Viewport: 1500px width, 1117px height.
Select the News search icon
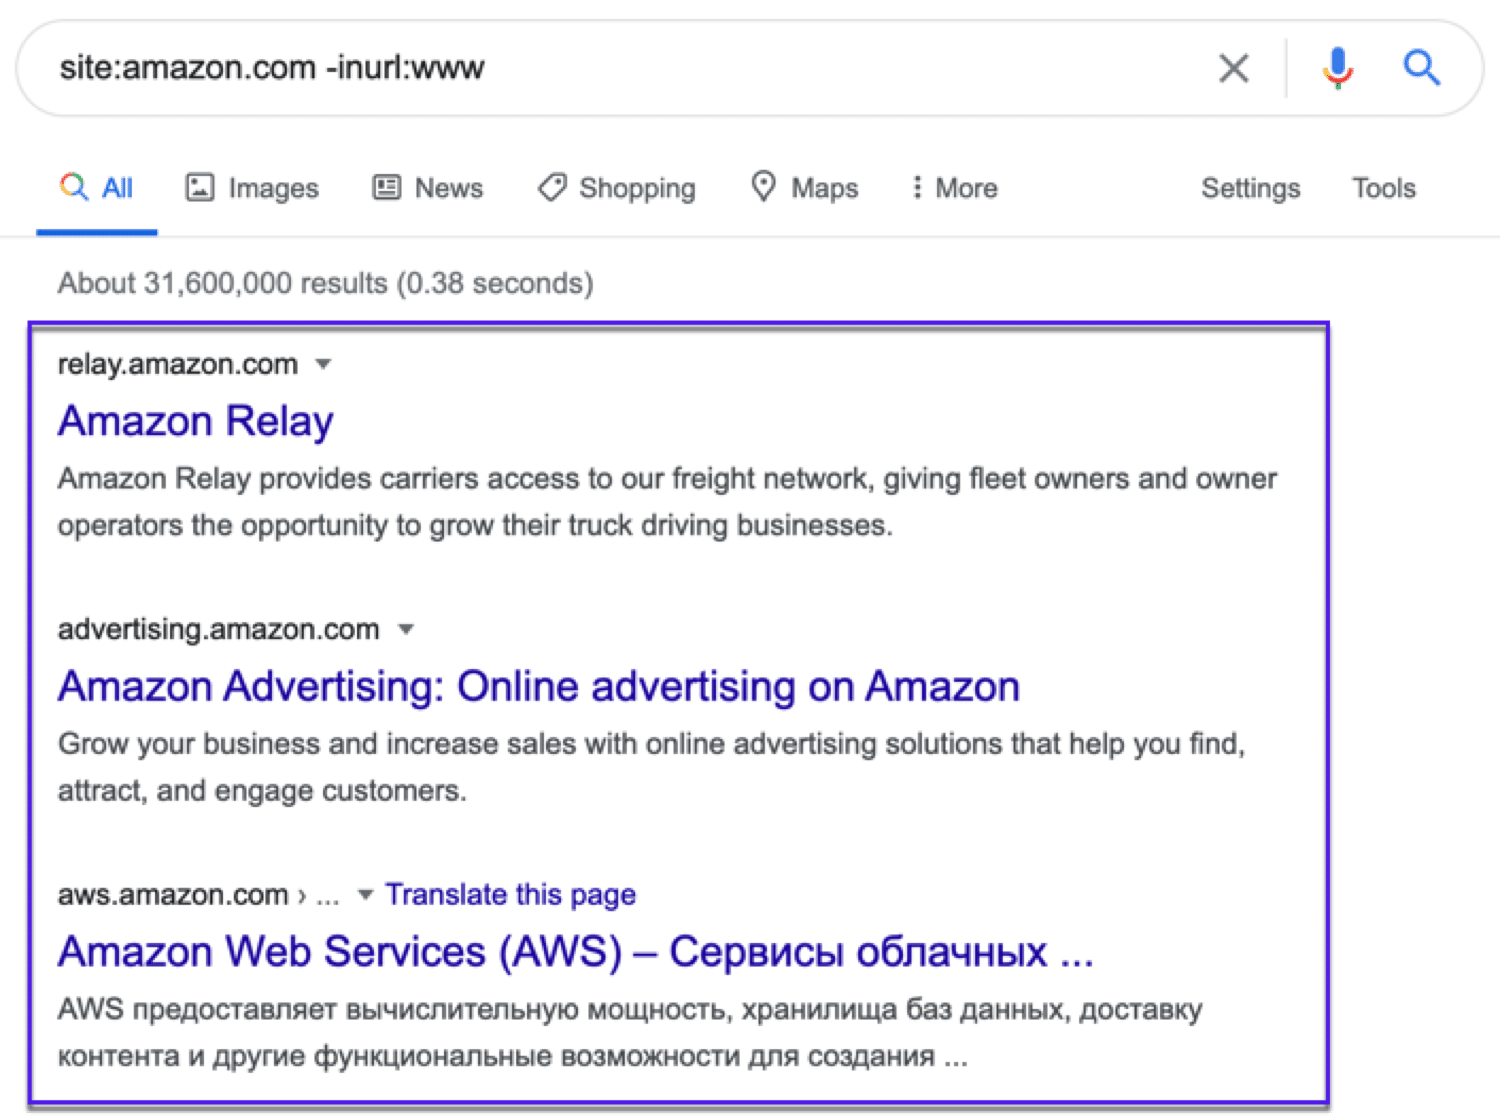click(x=386, y=187)
